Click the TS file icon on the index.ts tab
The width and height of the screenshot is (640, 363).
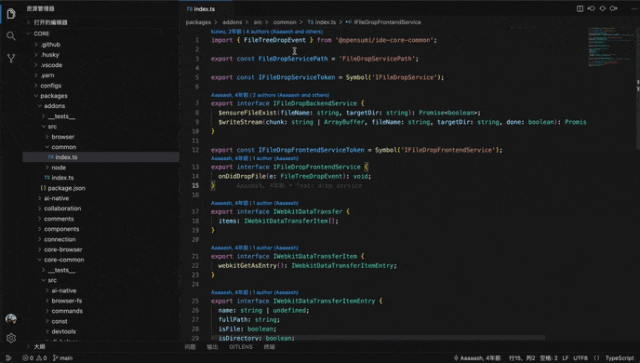[x=189, y=9]
